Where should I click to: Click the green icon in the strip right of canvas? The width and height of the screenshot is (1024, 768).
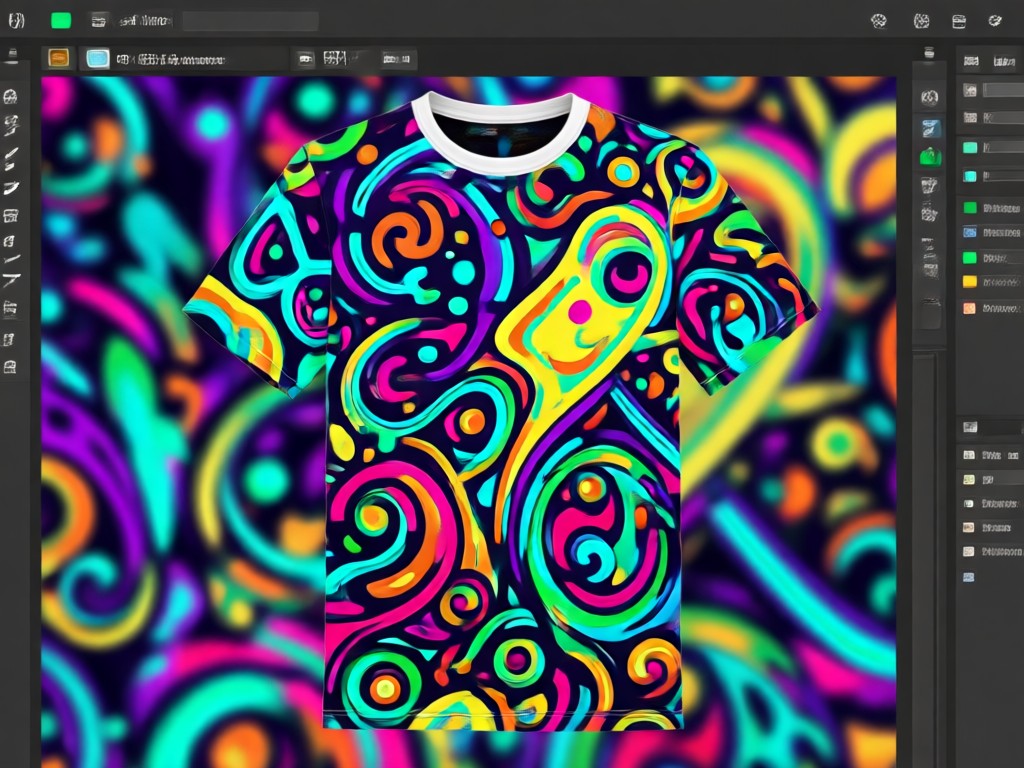[x=930, y=157]
